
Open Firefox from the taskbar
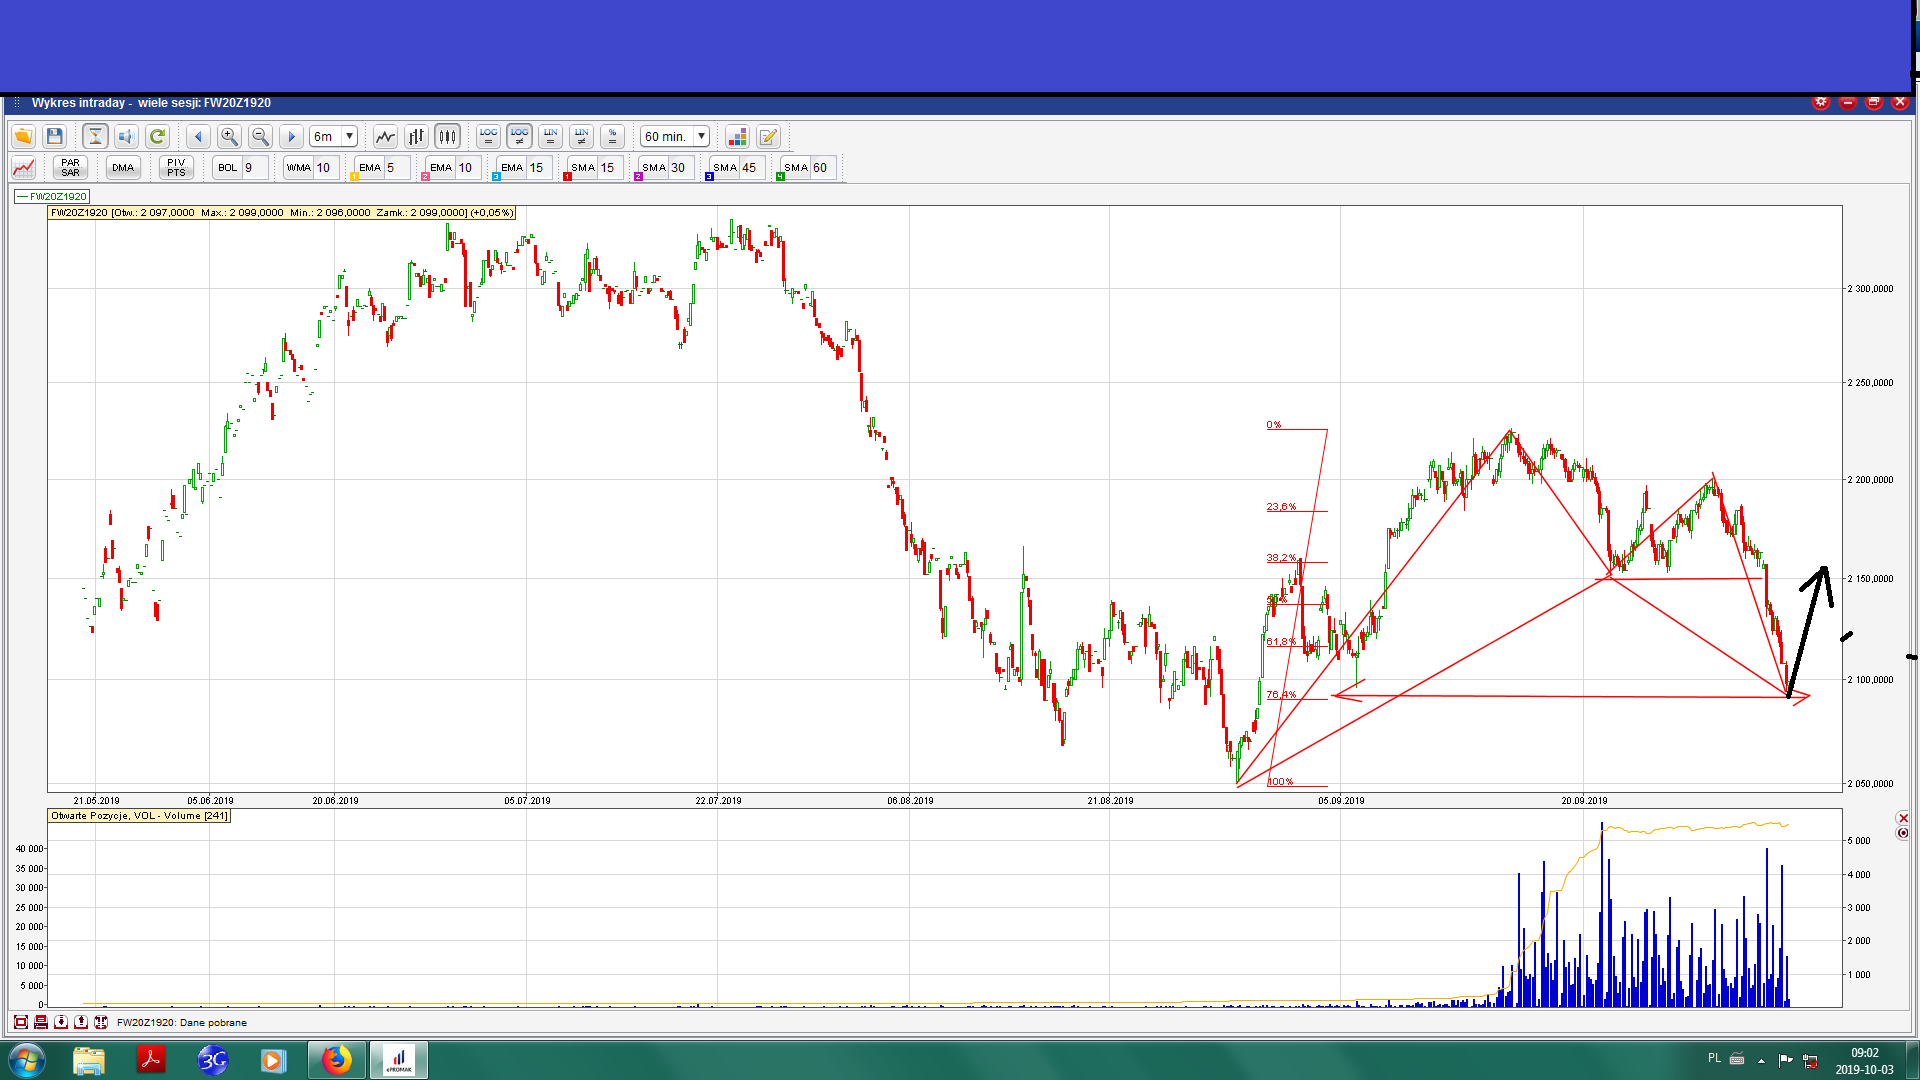tap(336, 1059)
